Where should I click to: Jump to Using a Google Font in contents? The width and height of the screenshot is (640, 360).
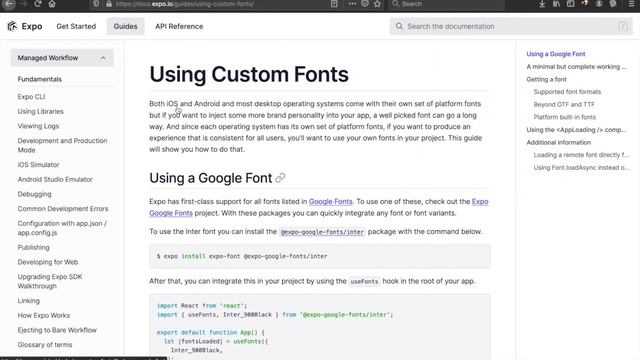point(556,54)
